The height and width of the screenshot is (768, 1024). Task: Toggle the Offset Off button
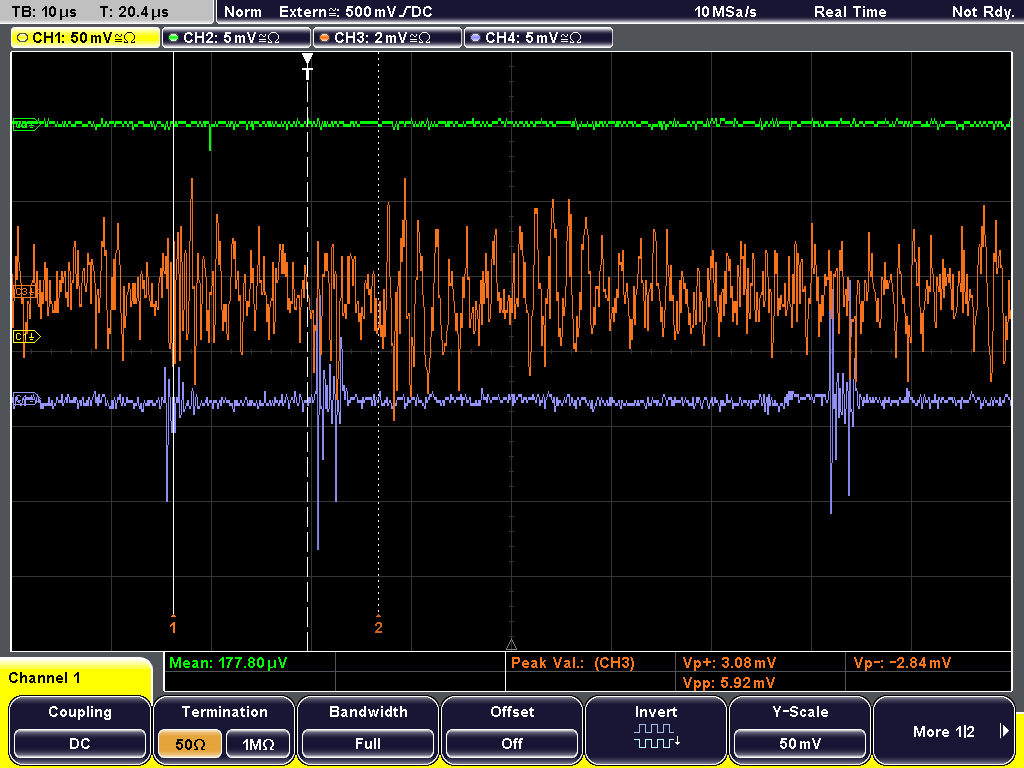pos(512,744)
